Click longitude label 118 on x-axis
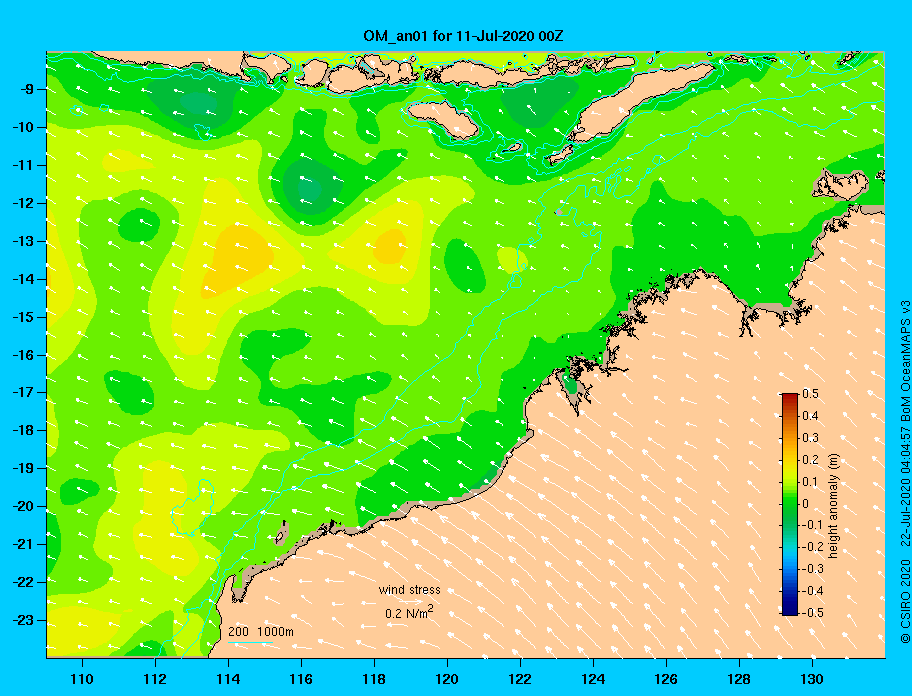 coord(374,679)
